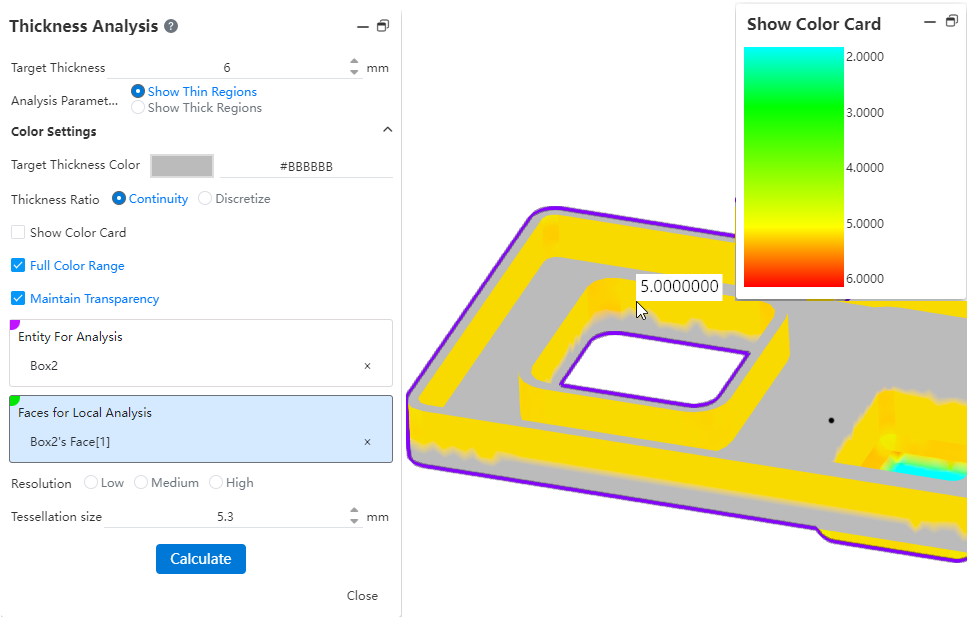Collapse the Color Settings section

[x=387, y=129]
